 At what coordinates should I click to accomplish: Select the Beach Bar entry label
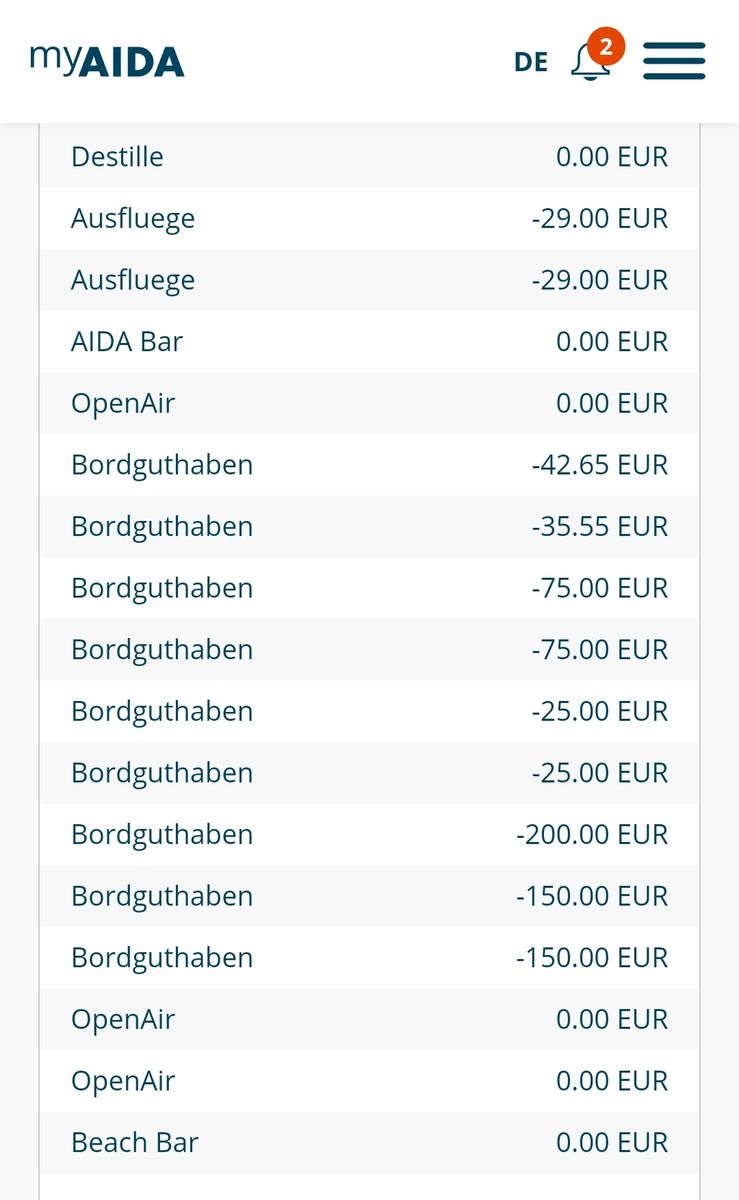135,1142
